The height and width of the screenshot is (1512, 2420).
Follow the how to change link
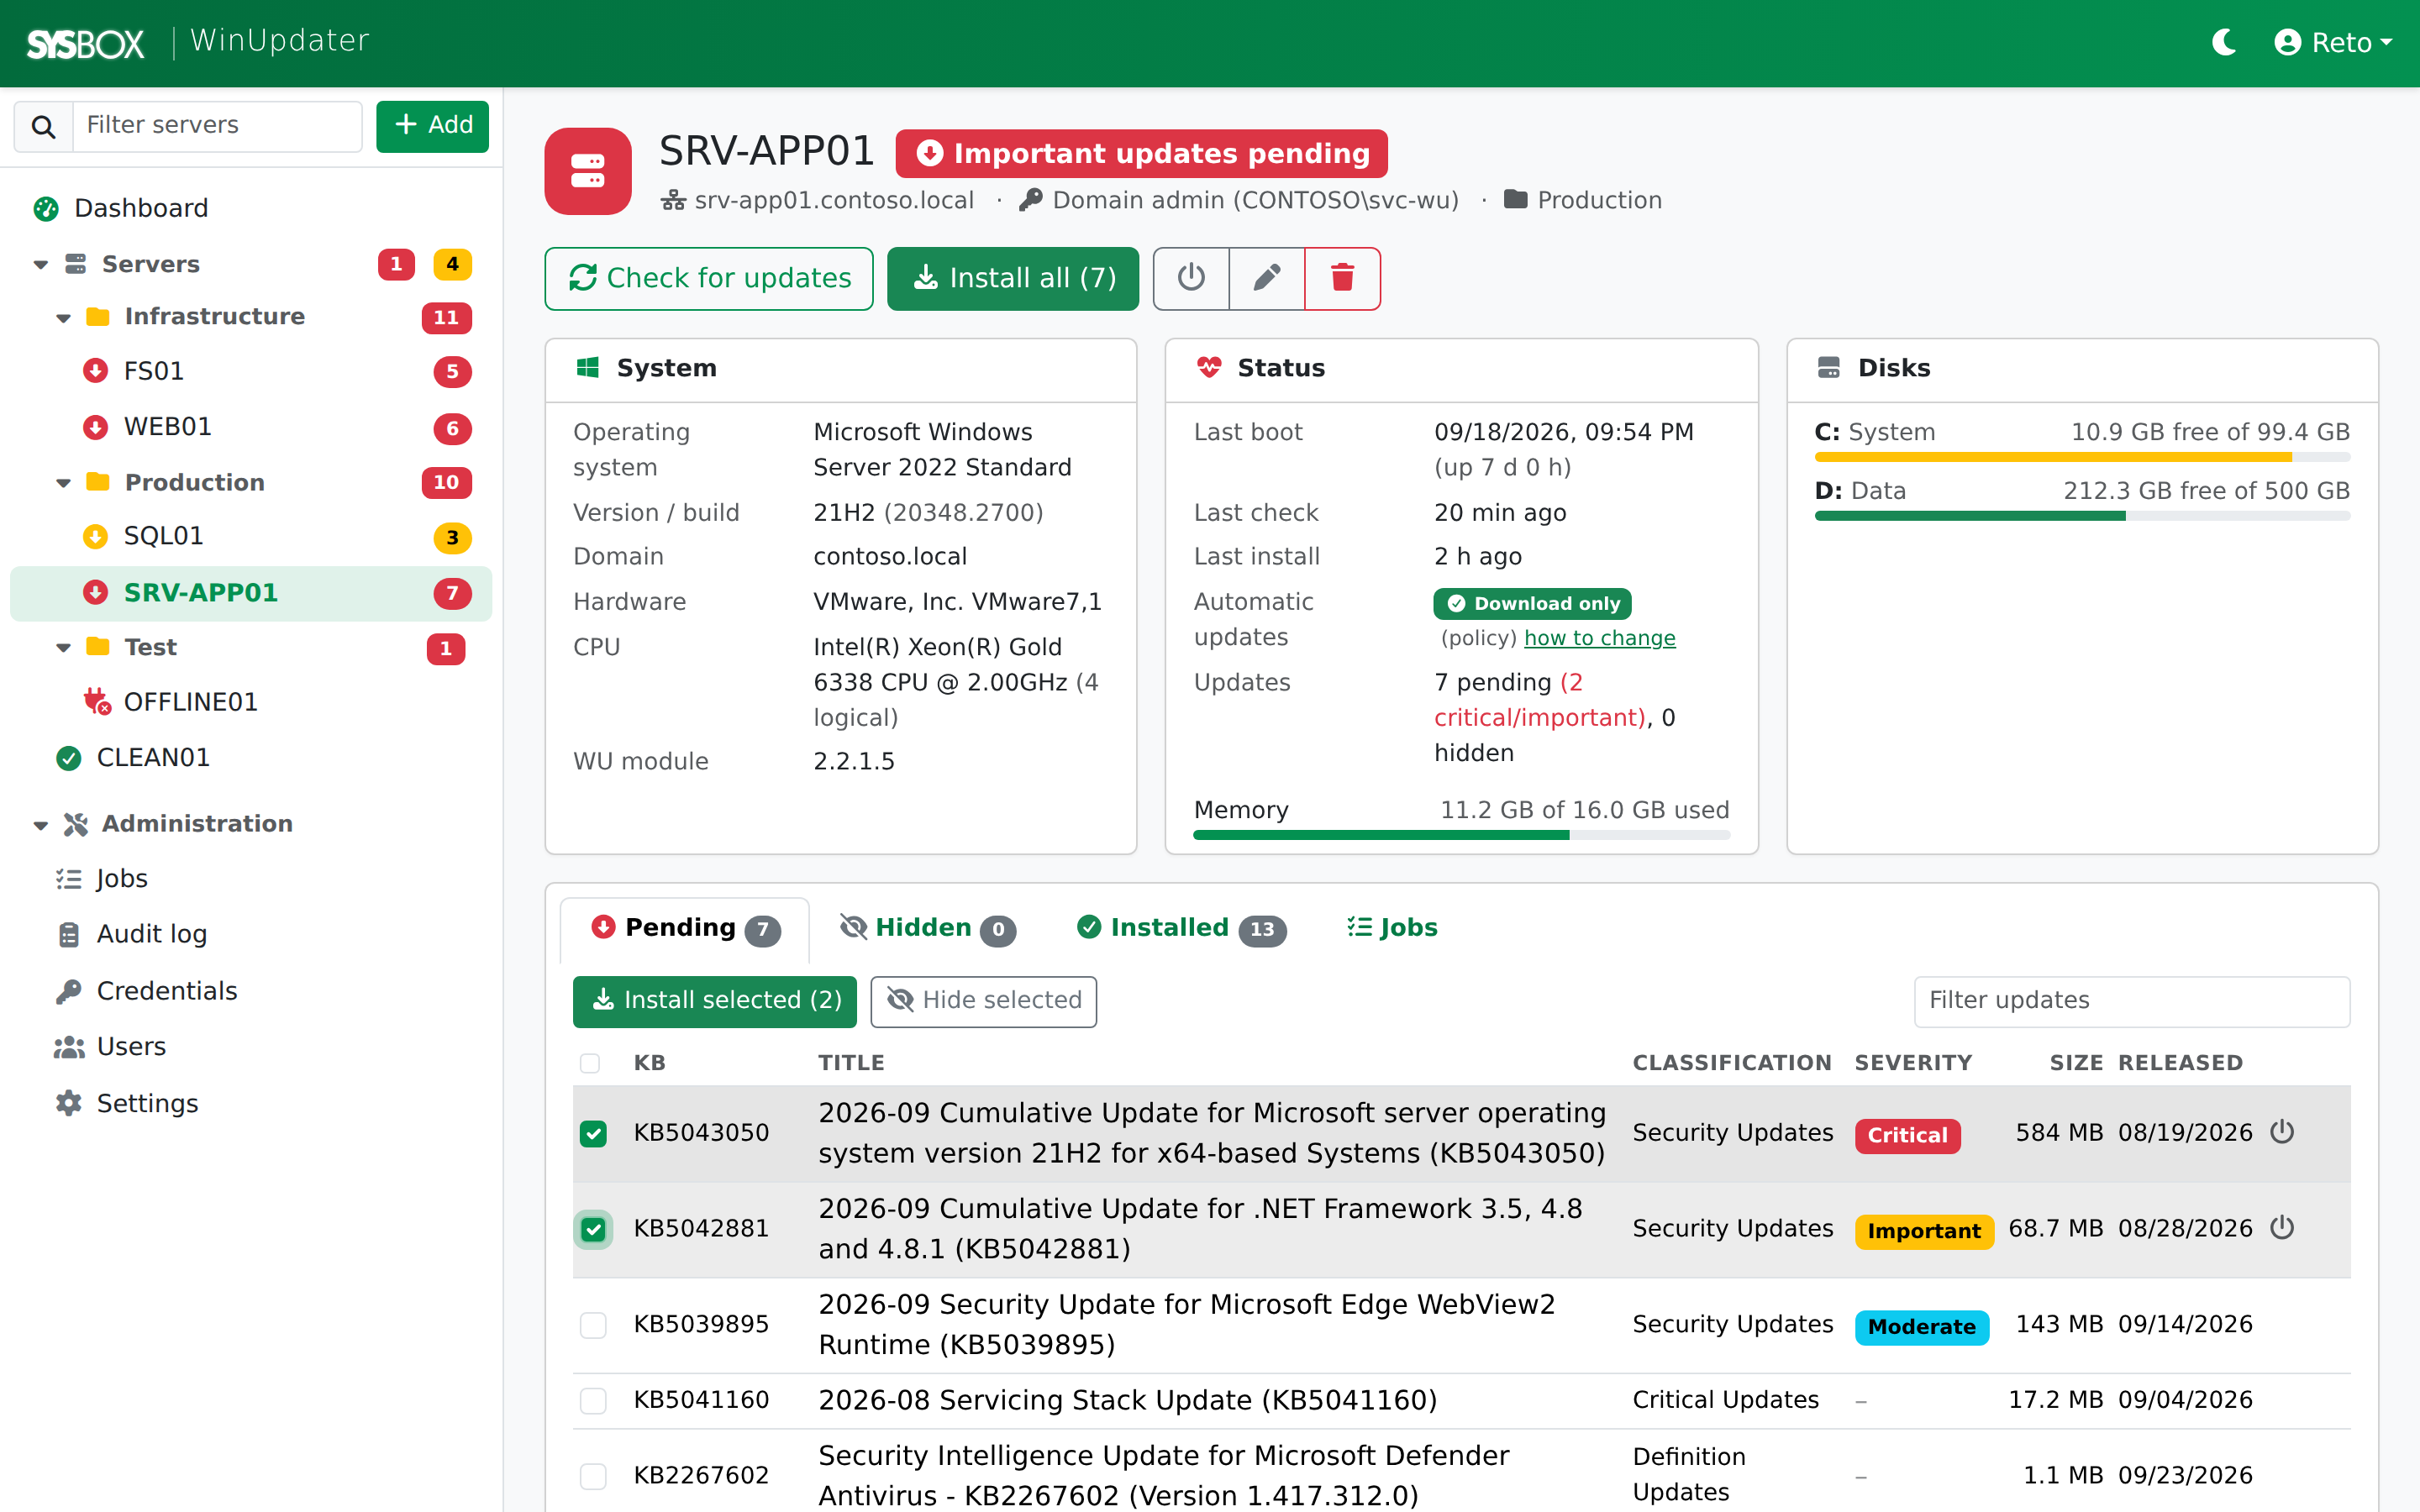coord(1600,638)
